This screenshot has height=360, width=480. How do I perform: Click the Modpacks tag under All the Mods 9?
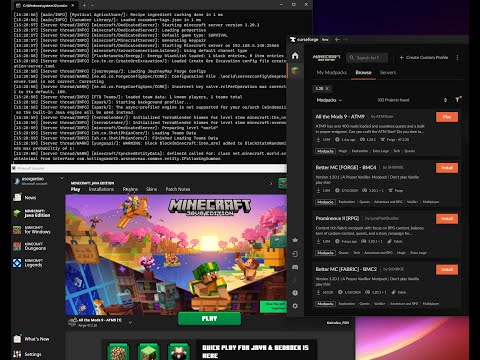pyautogui.click(x=325, y=151)
